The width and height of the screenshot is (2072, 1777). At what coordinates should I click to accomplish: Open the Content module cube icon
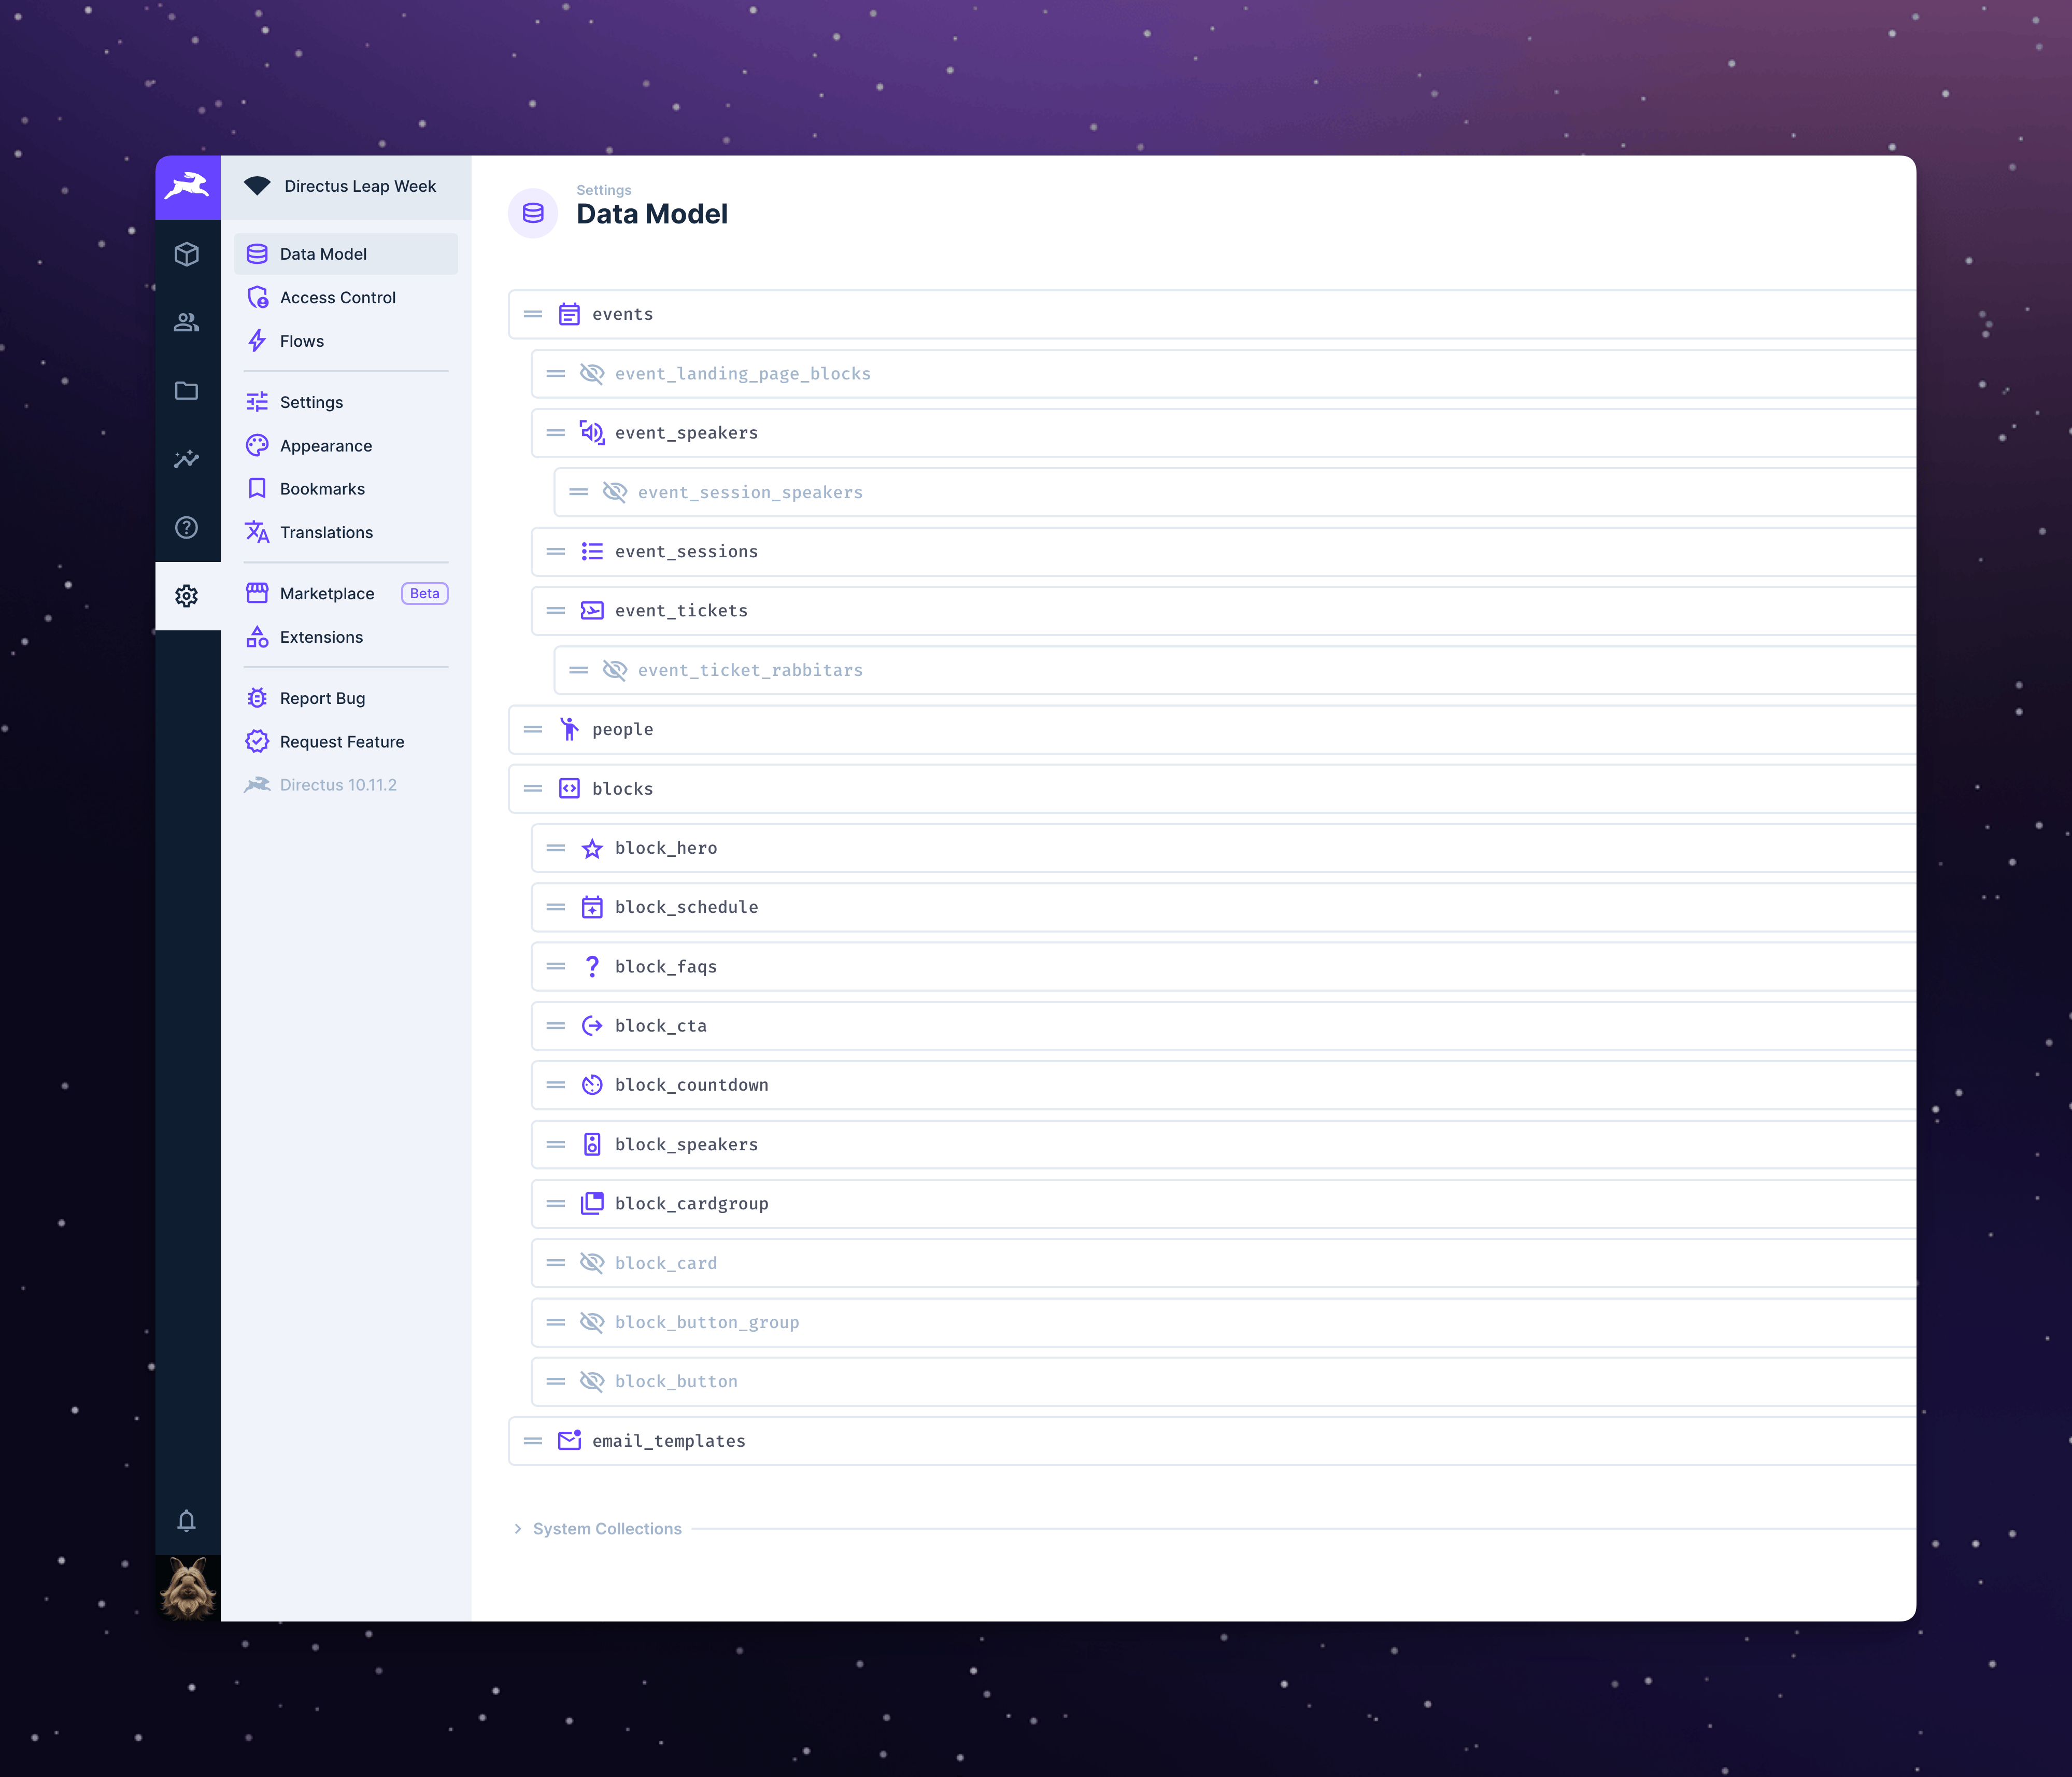click(x=187, y=254)
